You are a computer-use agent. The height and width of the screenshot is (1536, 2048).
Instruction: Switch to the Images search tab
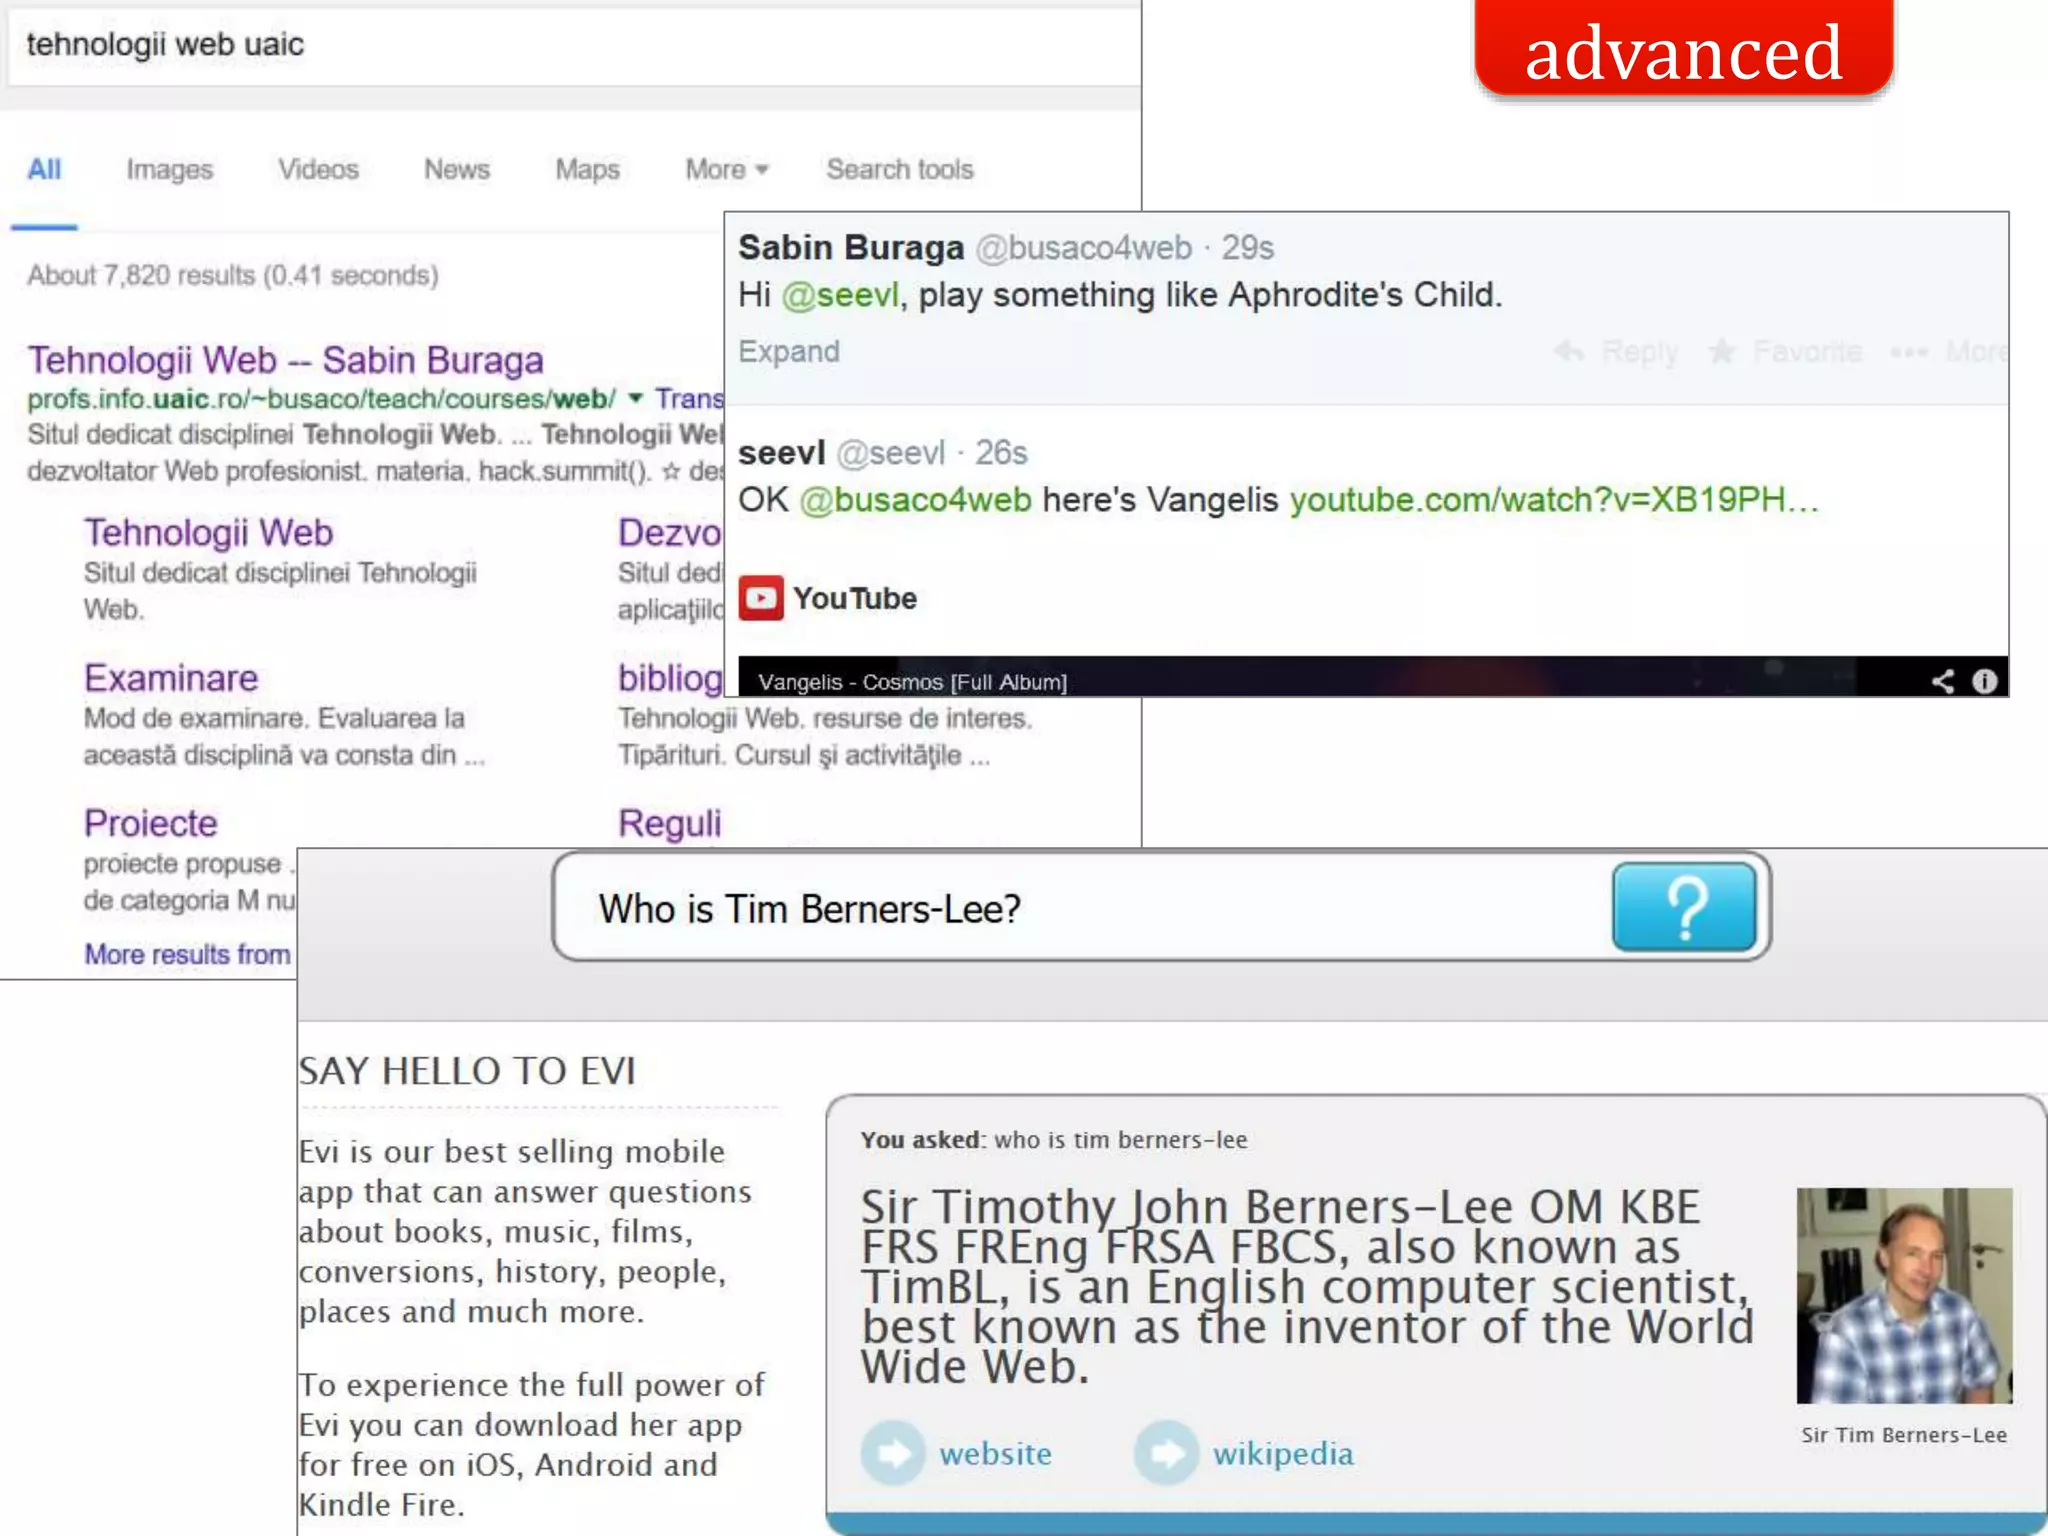pos(169,169)
